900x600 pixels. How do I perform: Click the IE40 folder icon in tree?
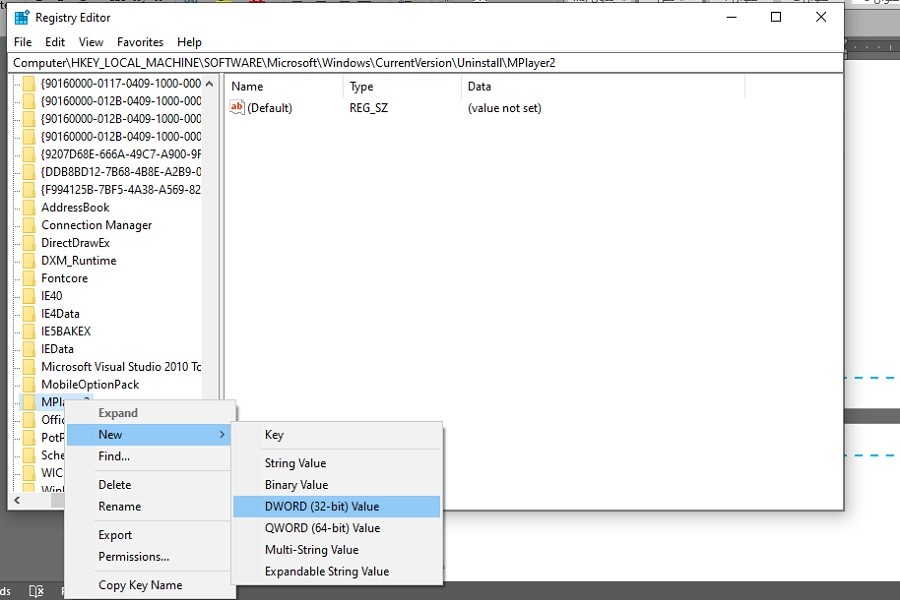click(x=29, y=296)
